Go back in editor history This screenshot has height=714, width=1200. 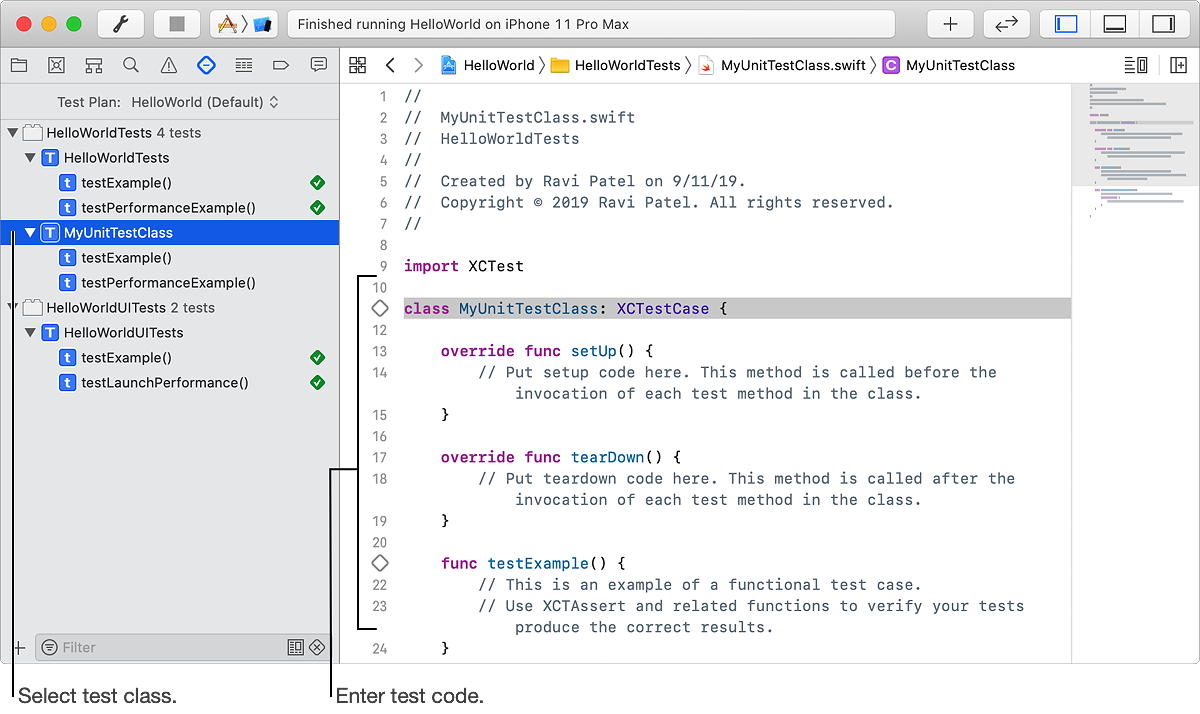[x=390, y=65]
